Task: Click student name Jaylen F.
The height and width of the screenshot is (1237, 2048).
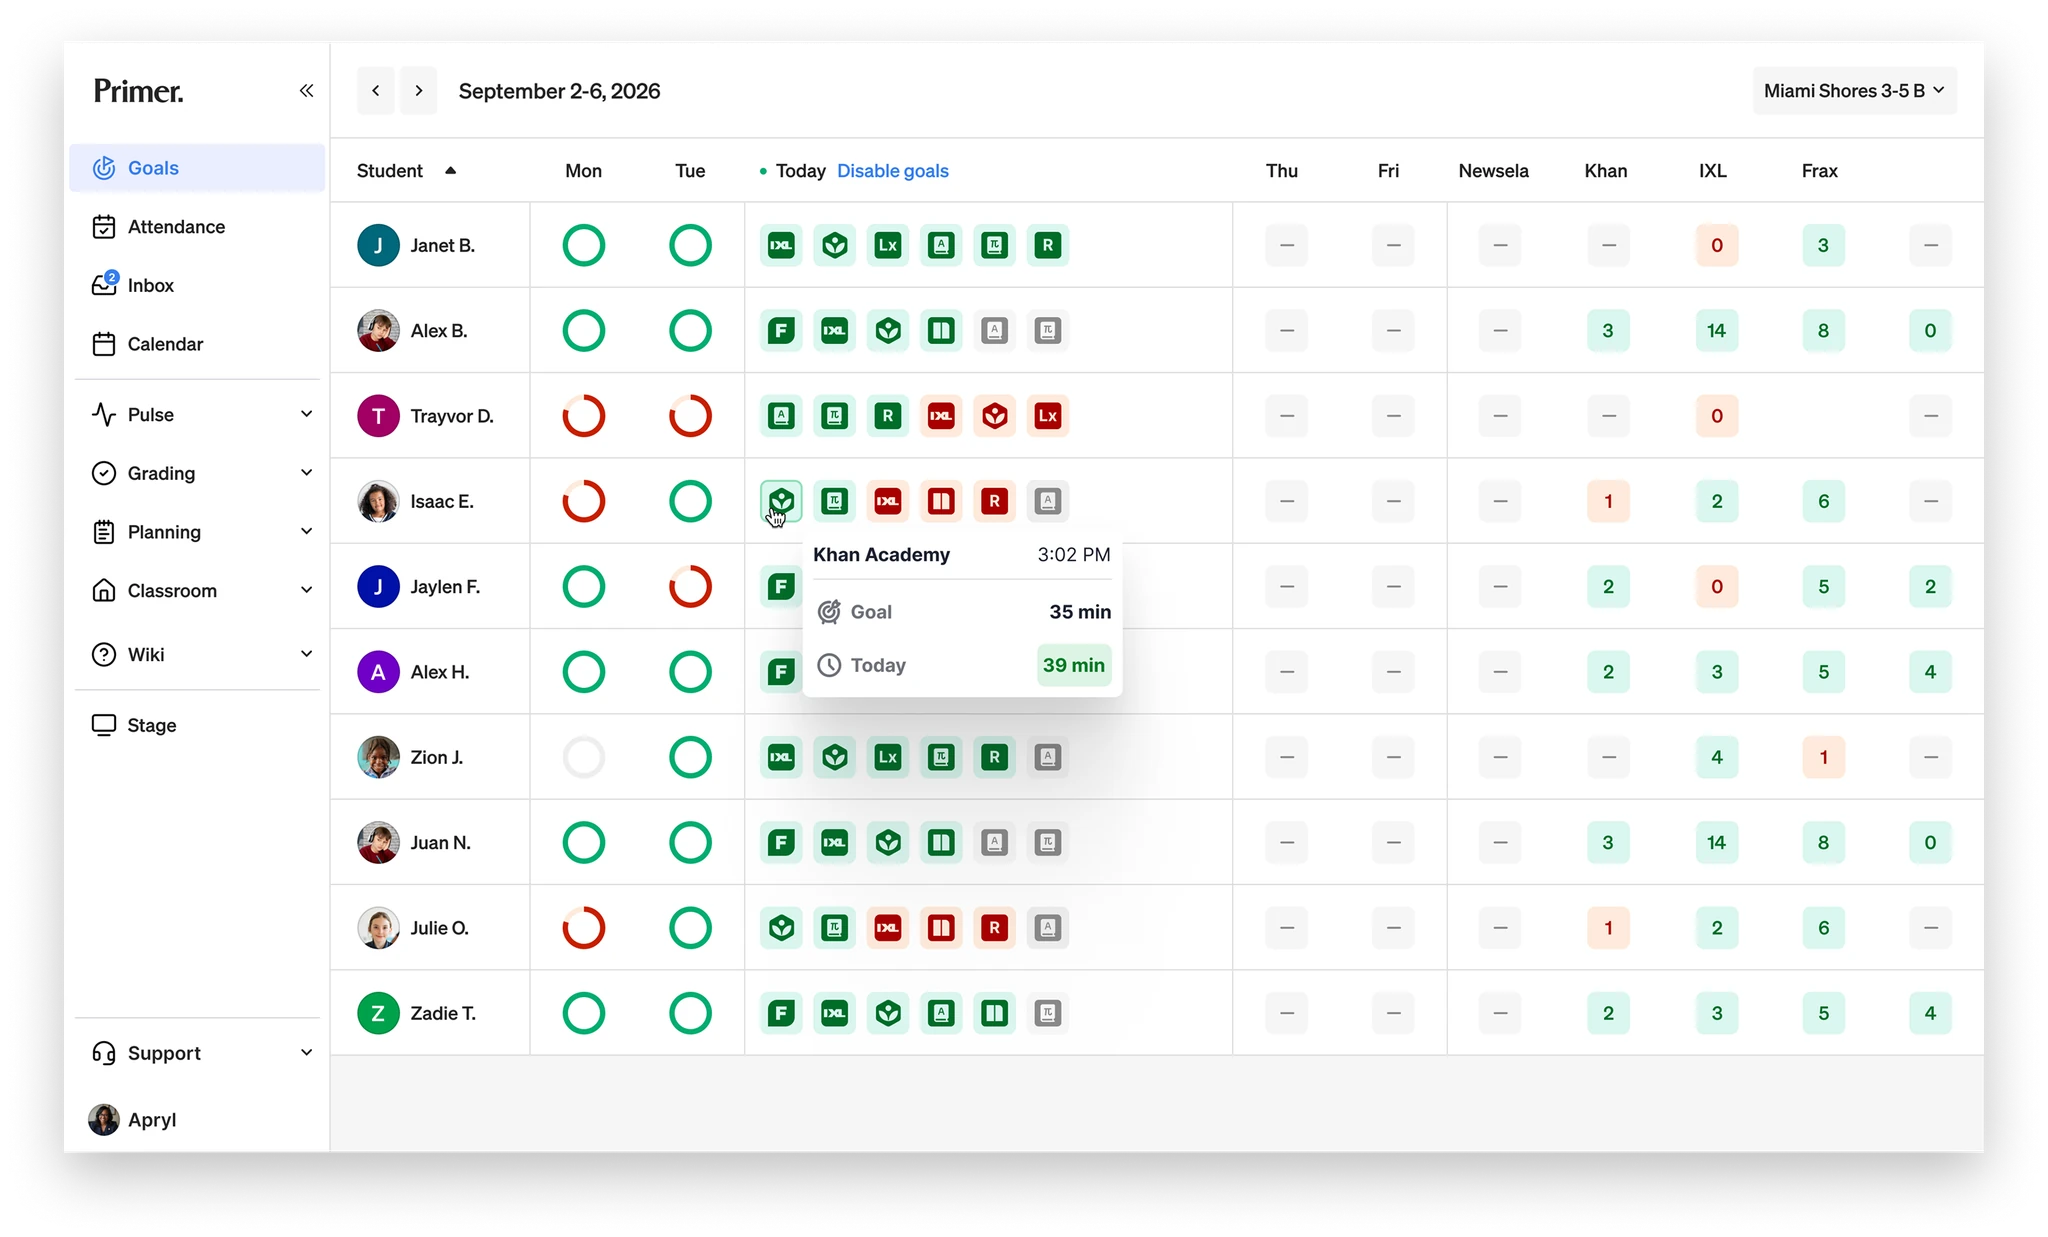Action: click(x=445, y=586)
